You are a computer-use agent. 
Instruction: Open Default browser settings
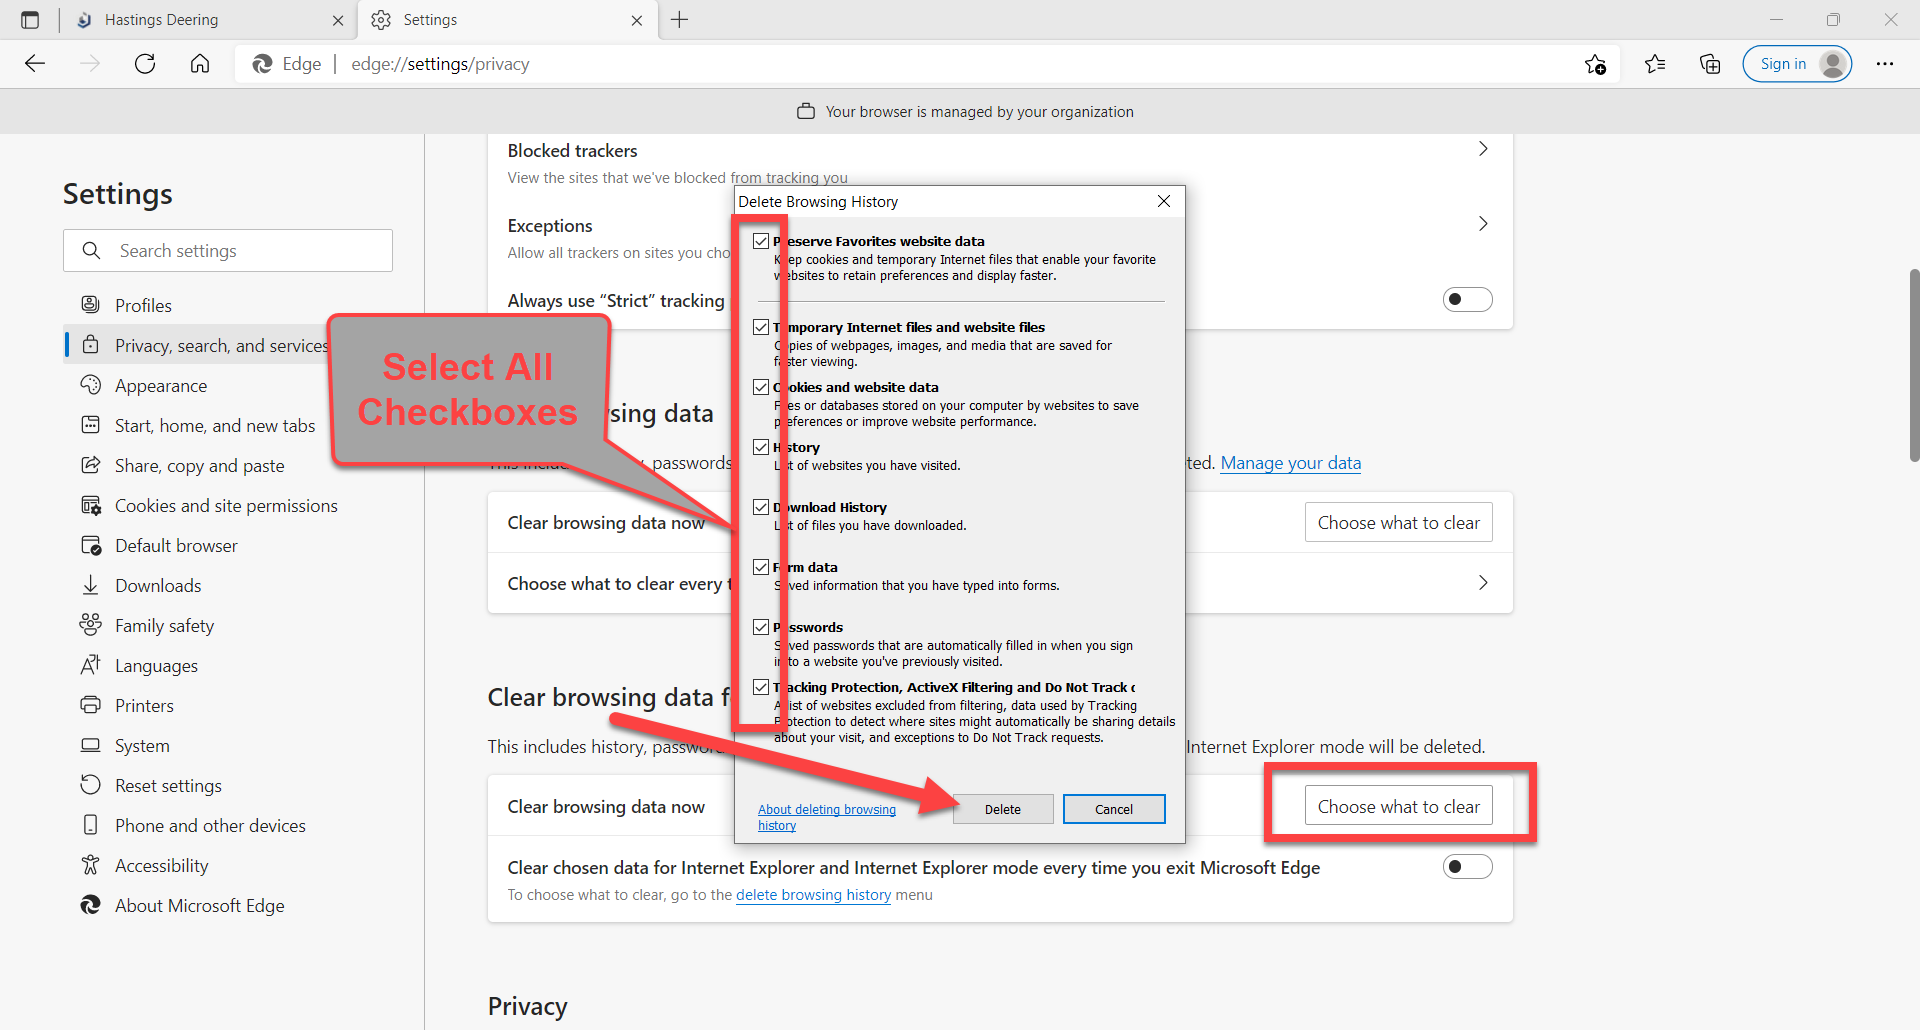point(176,545)
